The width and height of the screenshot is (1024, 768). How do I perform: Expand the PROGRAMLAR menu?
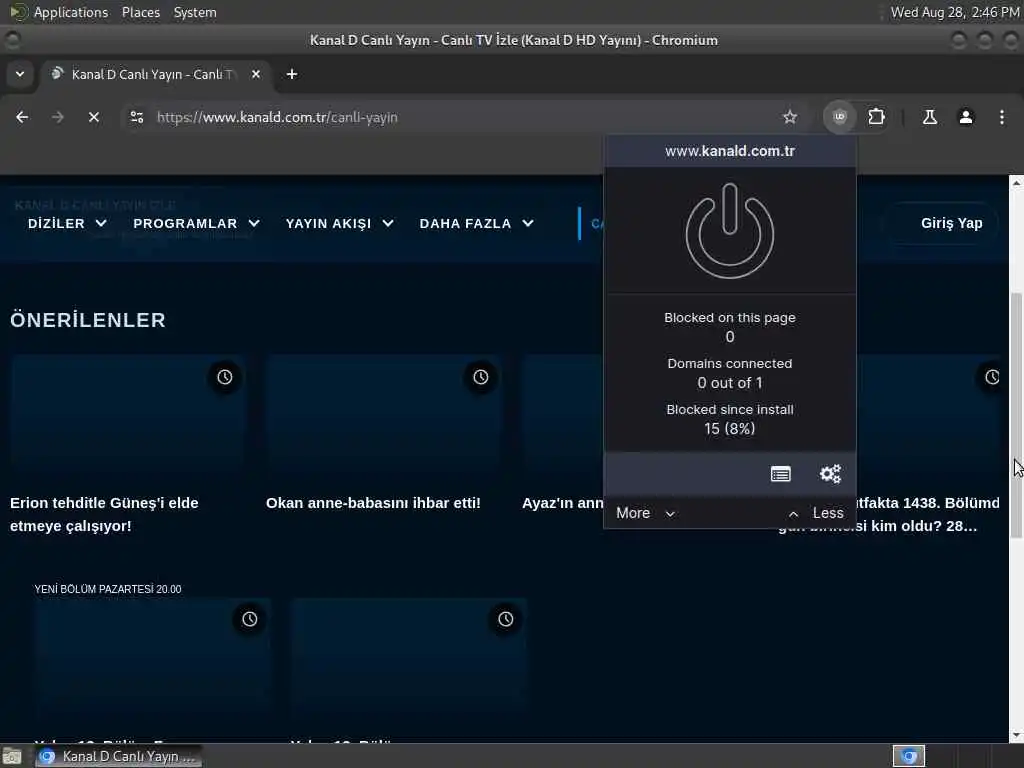[x=197, y=223]
